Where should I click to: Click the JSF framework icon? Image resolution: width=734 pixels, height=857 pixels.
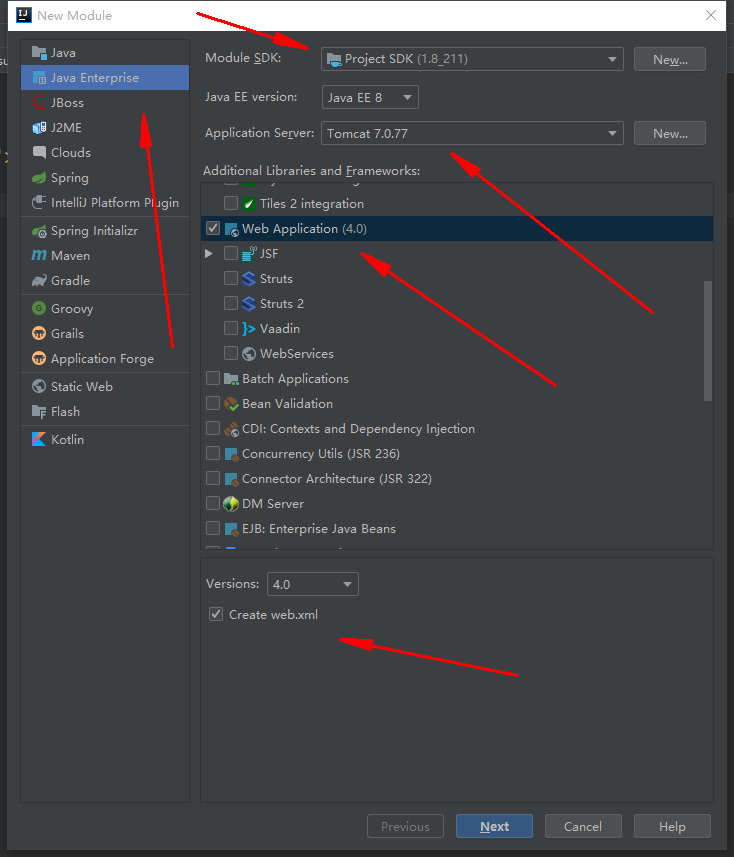click(249, 254)
